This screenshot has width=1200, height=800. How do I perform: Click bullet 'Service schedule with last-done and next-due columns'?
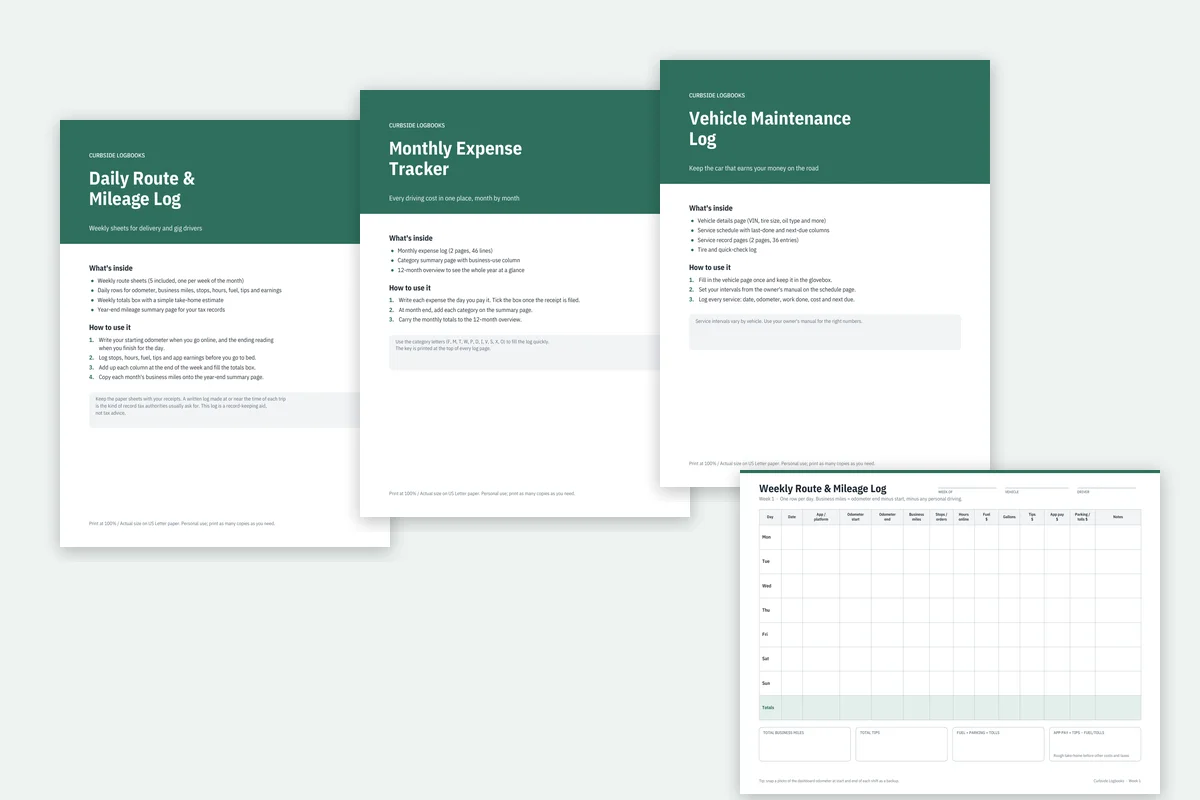763,230
